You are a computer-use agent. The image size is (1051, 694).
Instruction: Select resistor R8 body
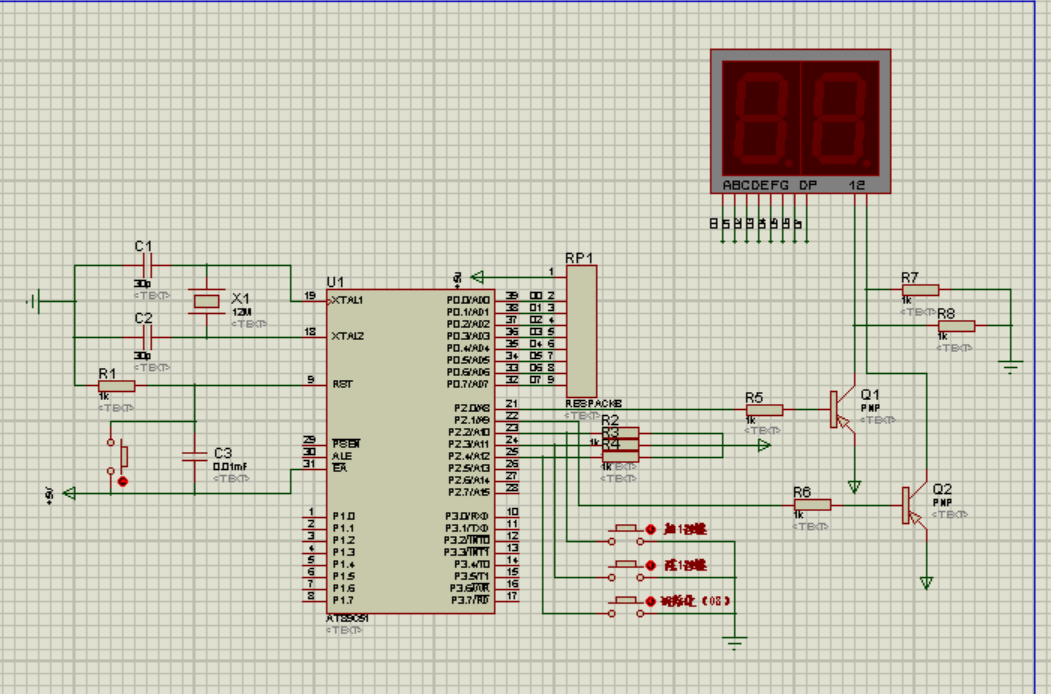coord(956,326)
